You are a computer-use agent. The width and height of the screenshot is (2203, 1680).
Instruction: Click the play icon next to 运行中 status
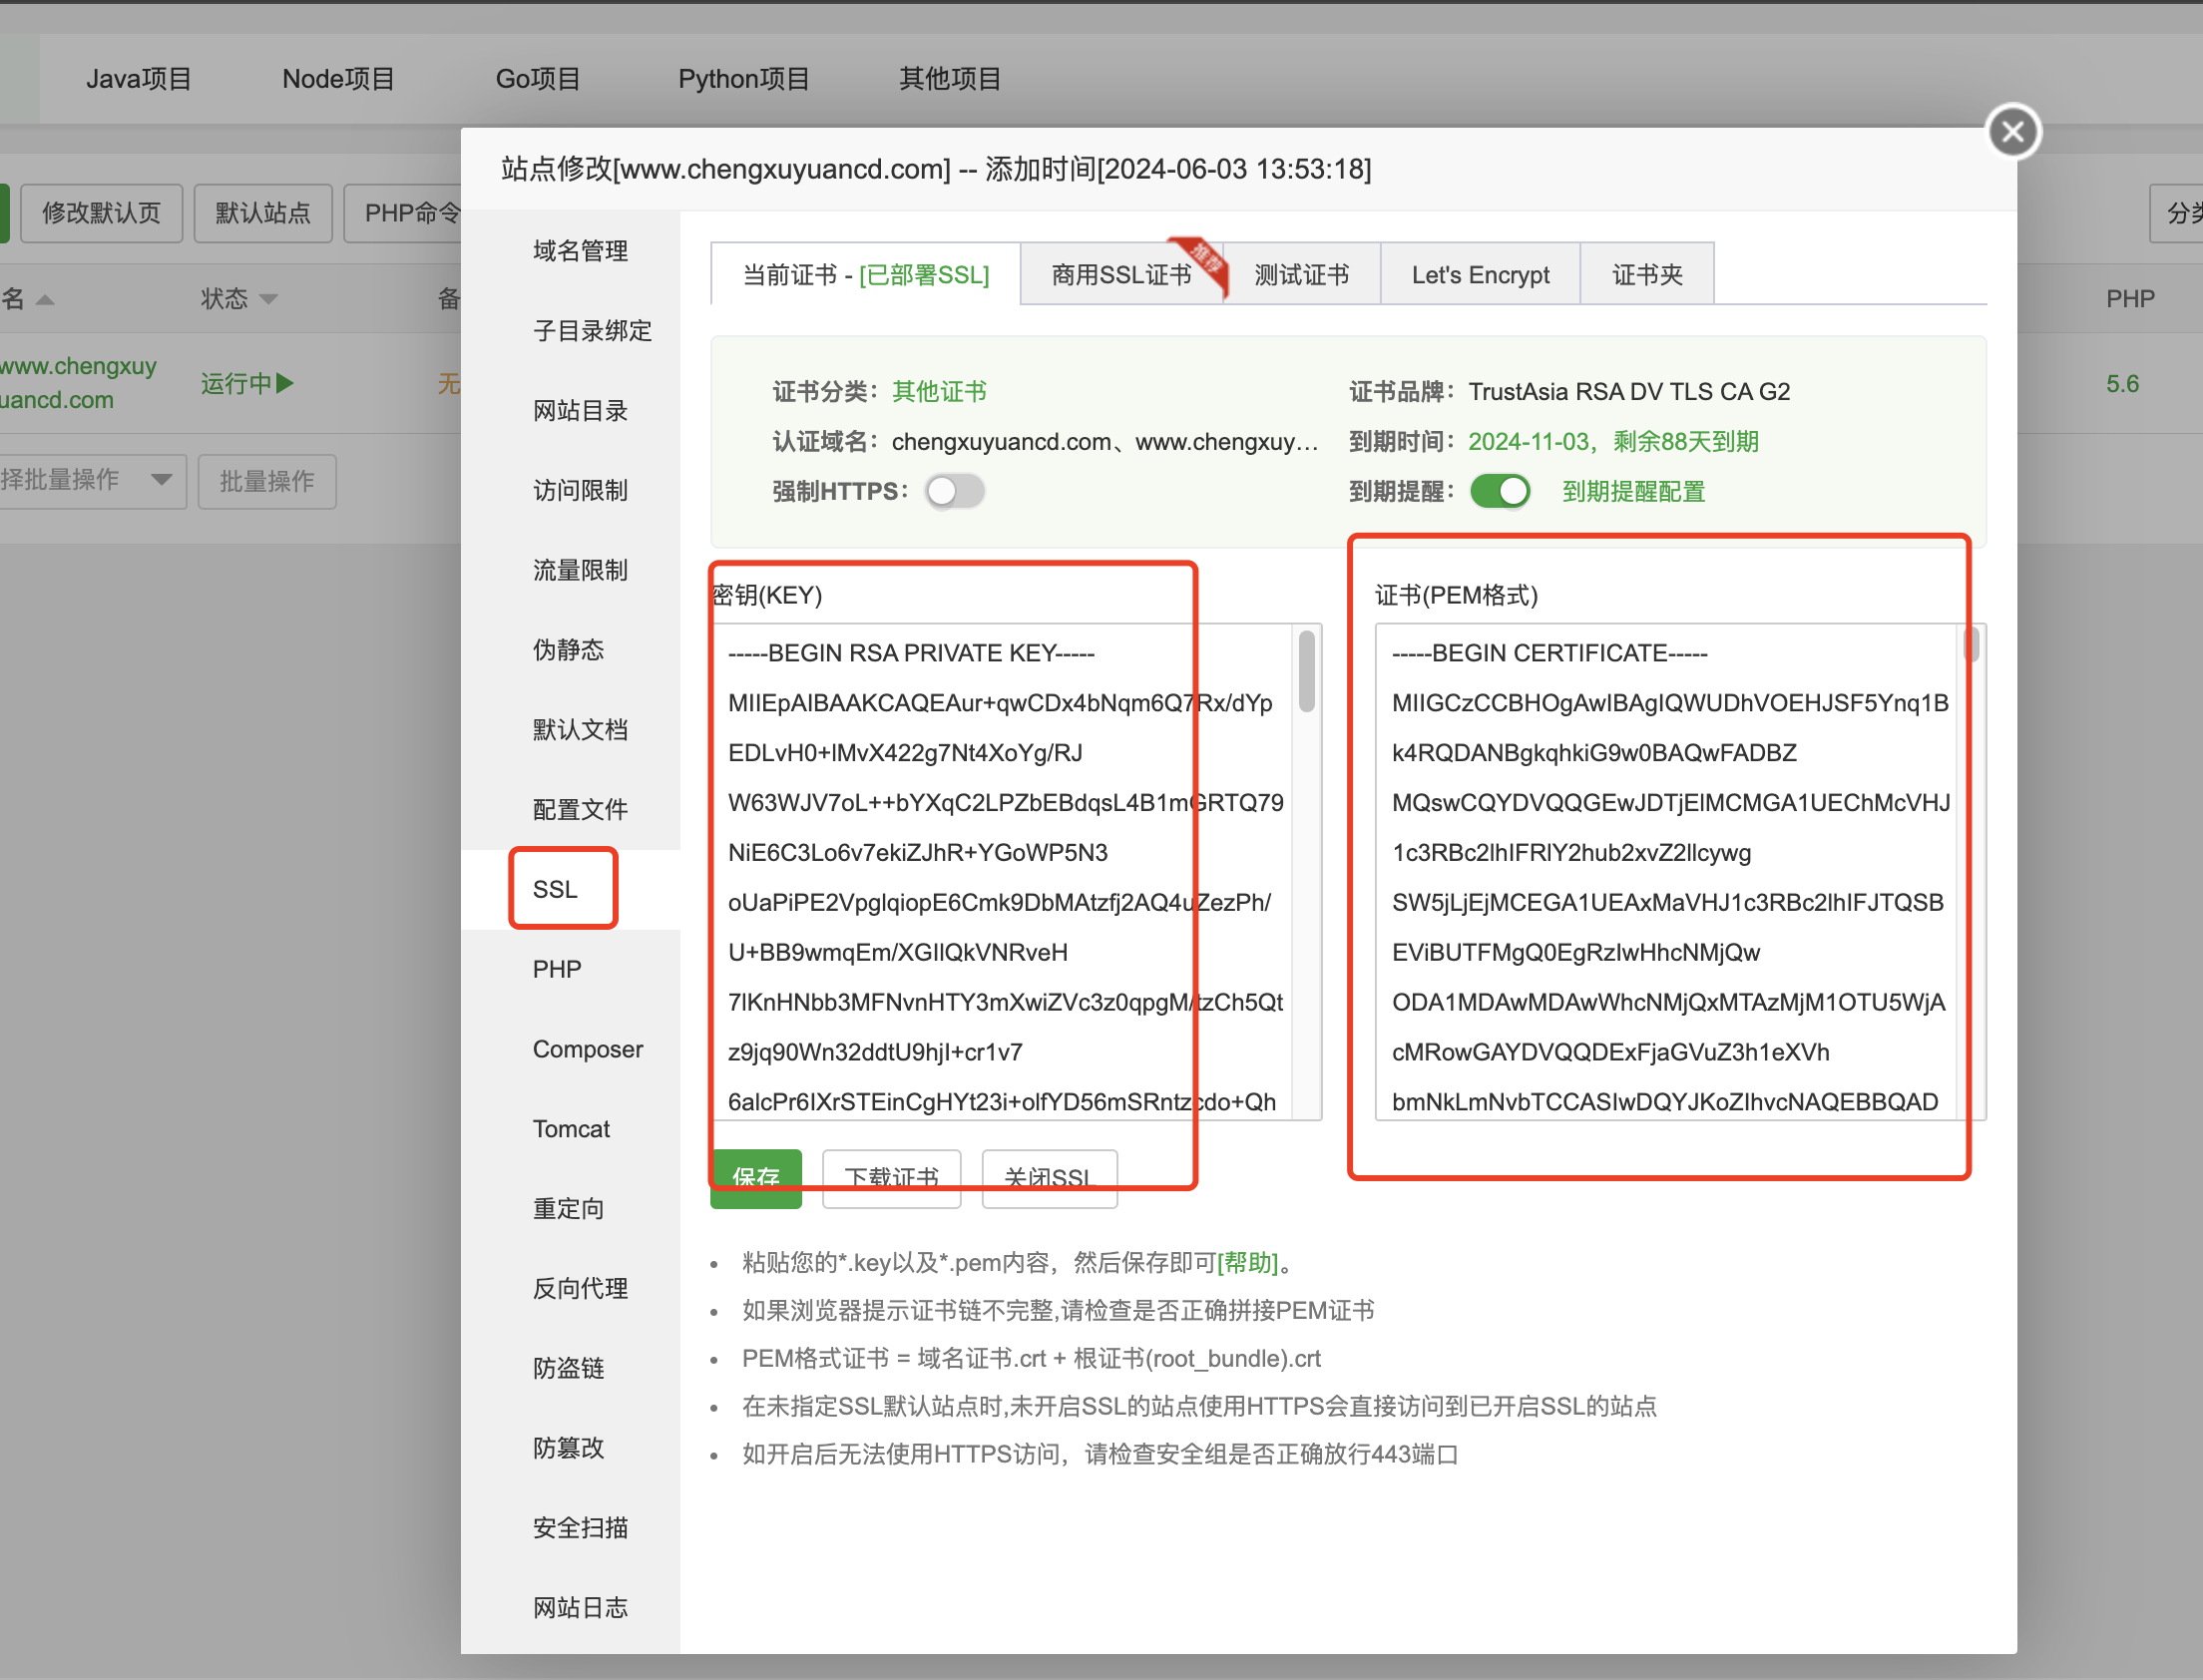283,382
